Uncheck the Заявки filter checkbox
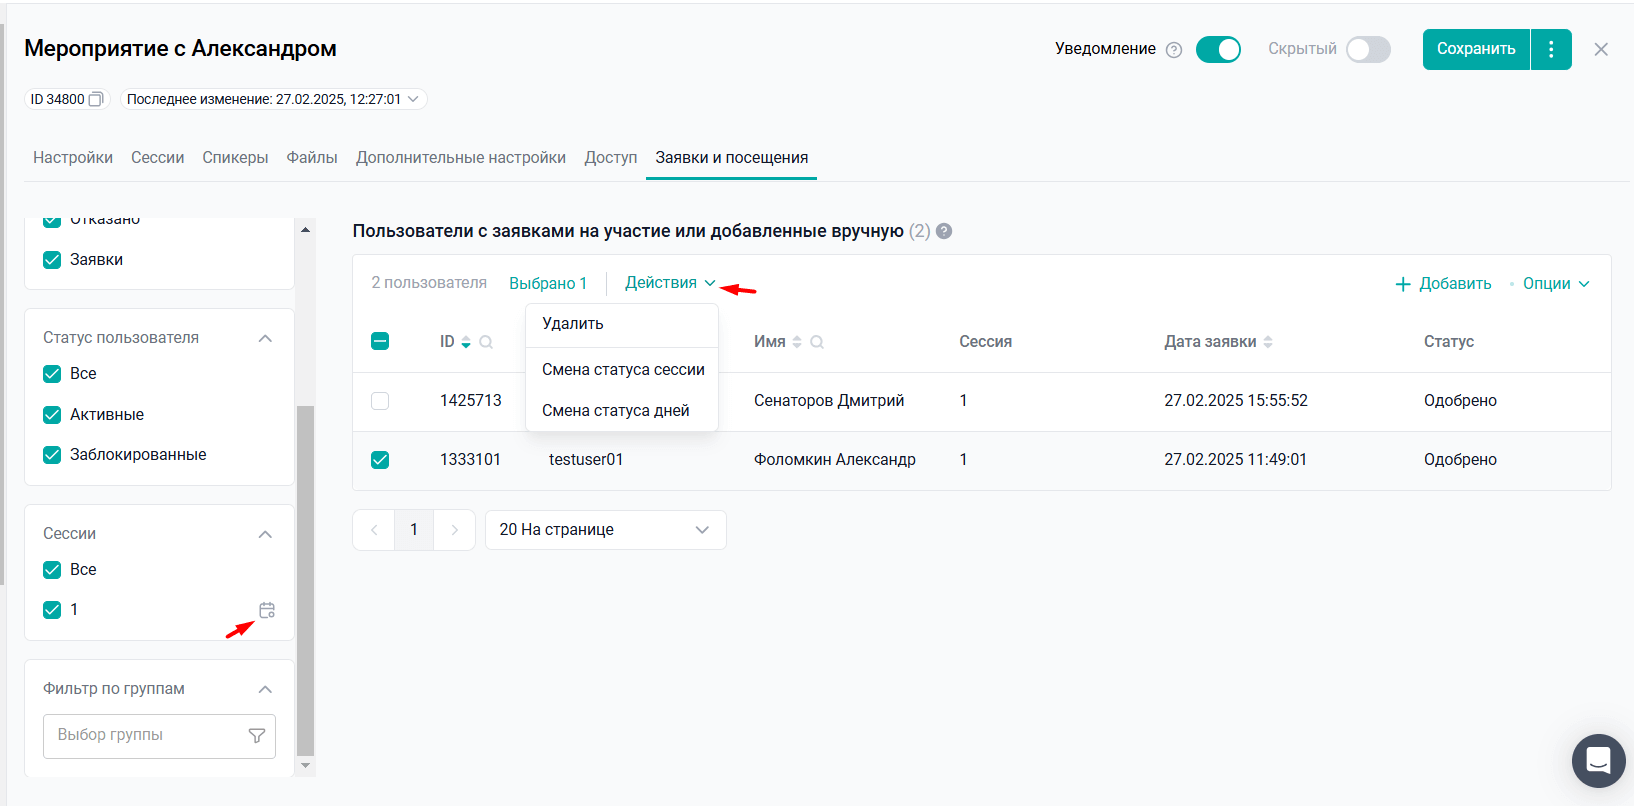Viewport: 1634px width, 806px height. point(52,260)
